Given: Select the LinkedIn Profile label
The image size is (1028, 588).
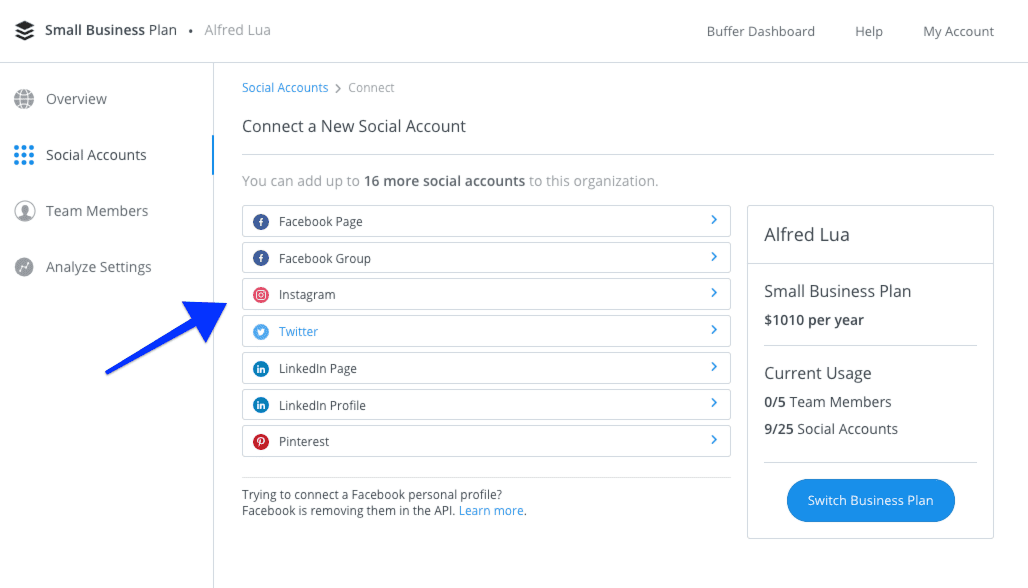Looking at the screenshot, I should [x=322, y=405].
